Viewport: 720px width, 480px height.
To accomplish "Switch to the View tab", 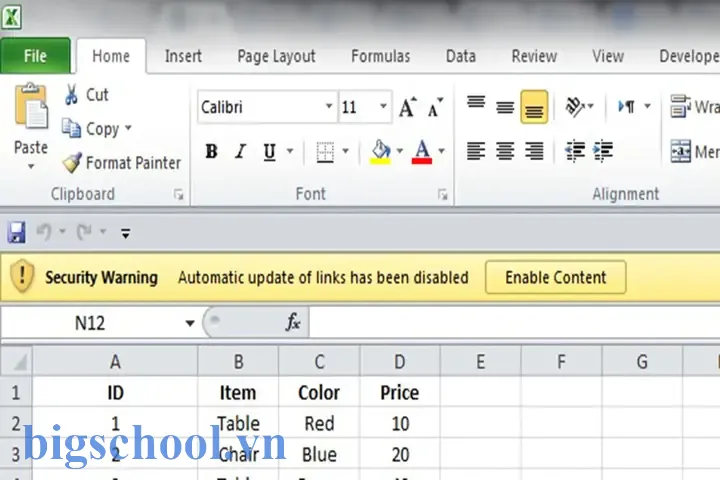I will coord(608,56).
